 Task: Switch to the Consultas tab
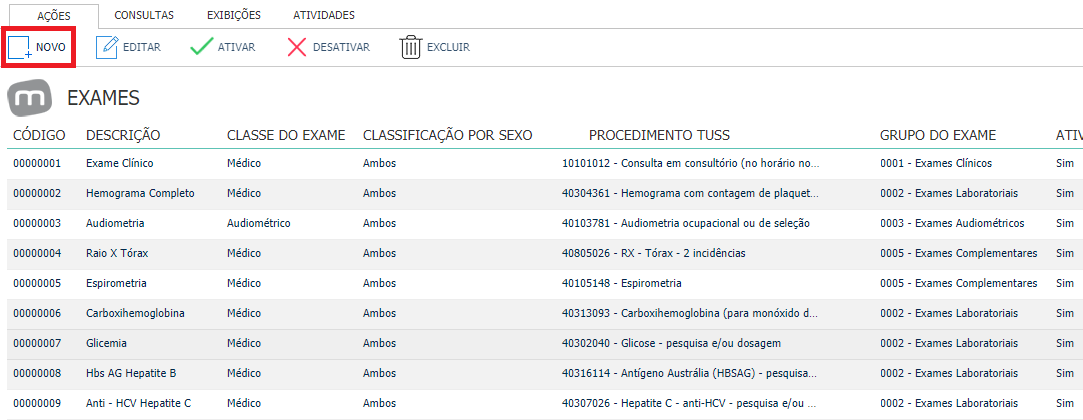[144, 15]
